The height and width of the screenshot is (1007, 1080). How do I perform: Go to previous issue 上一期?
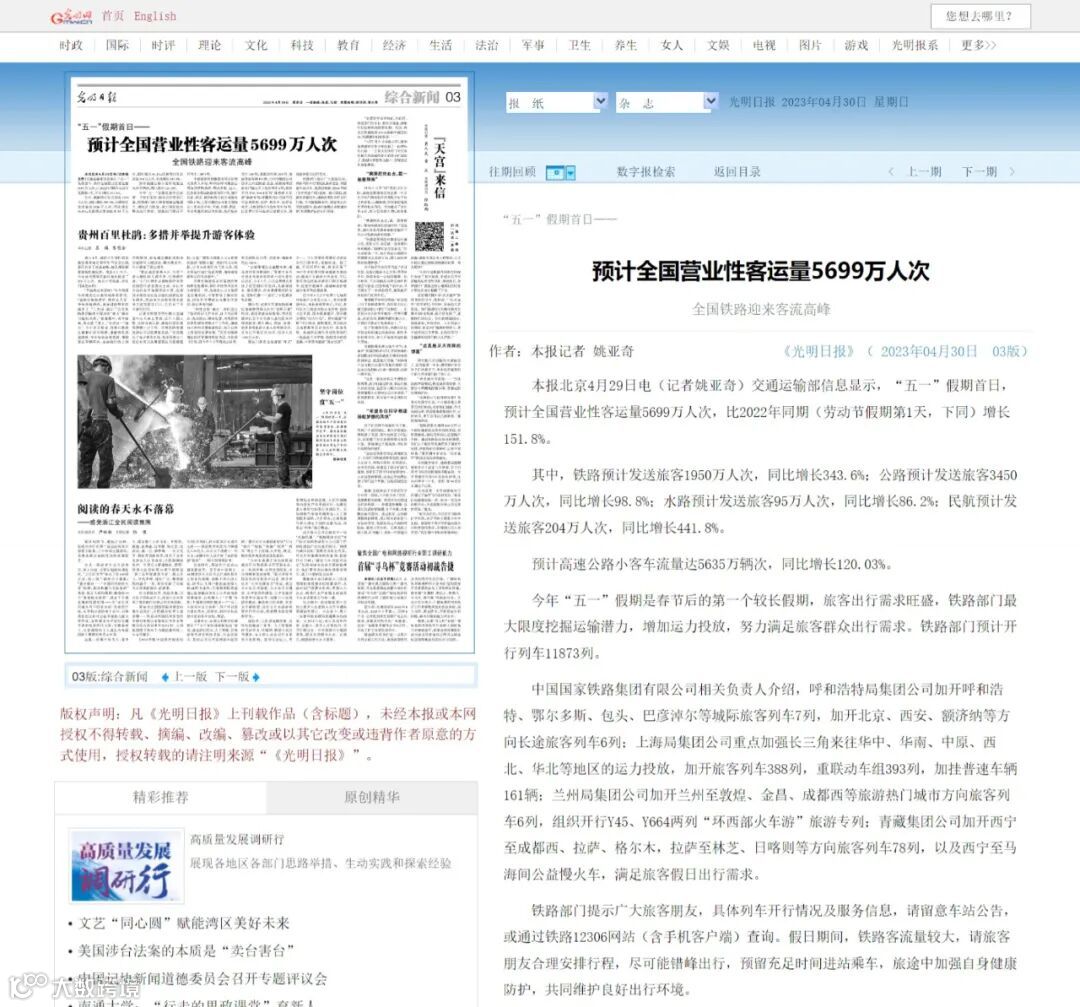[924, 172]
